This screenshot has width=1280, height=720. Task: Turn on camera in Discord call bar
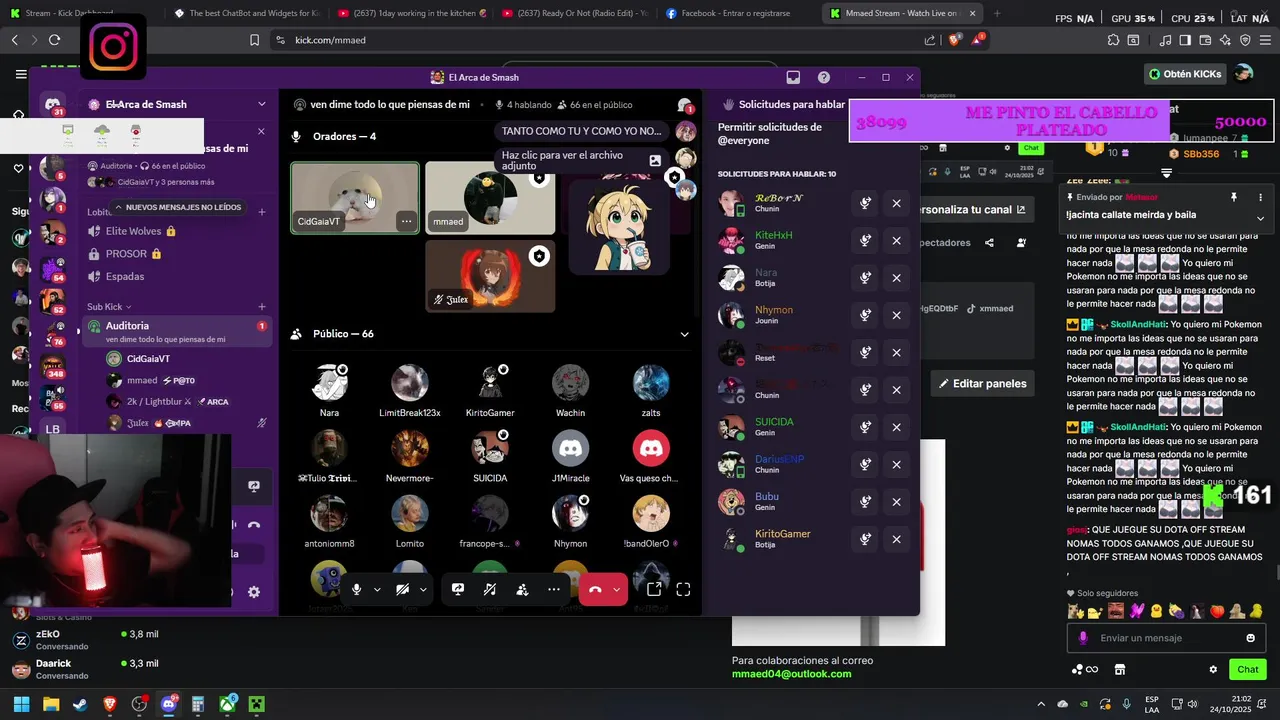404,590
